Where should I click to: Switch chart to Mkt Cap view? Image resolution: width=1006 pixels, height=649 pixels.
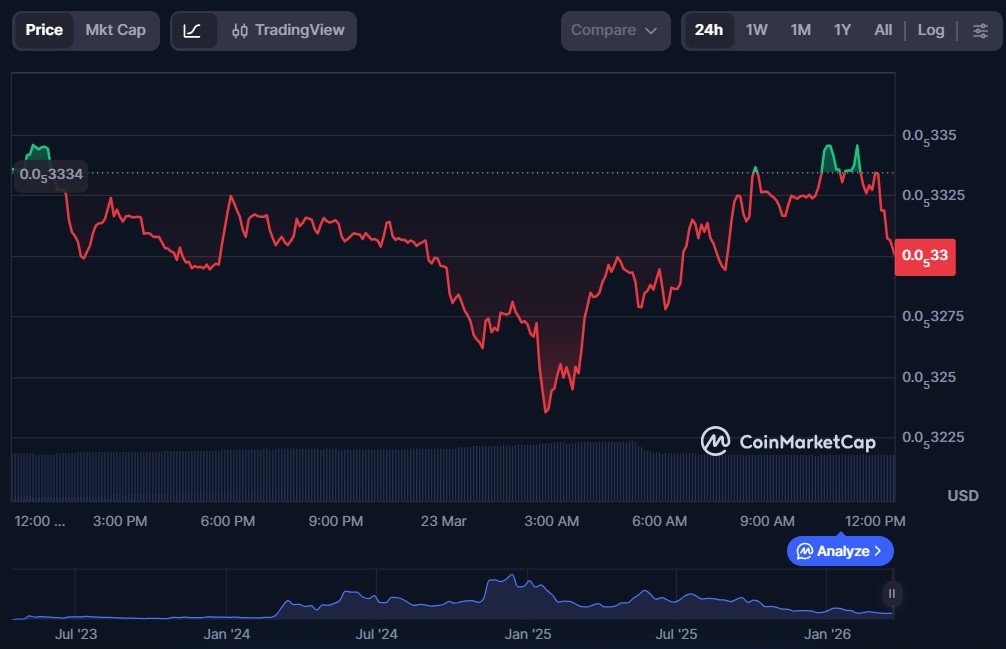[x=115, y=30]
